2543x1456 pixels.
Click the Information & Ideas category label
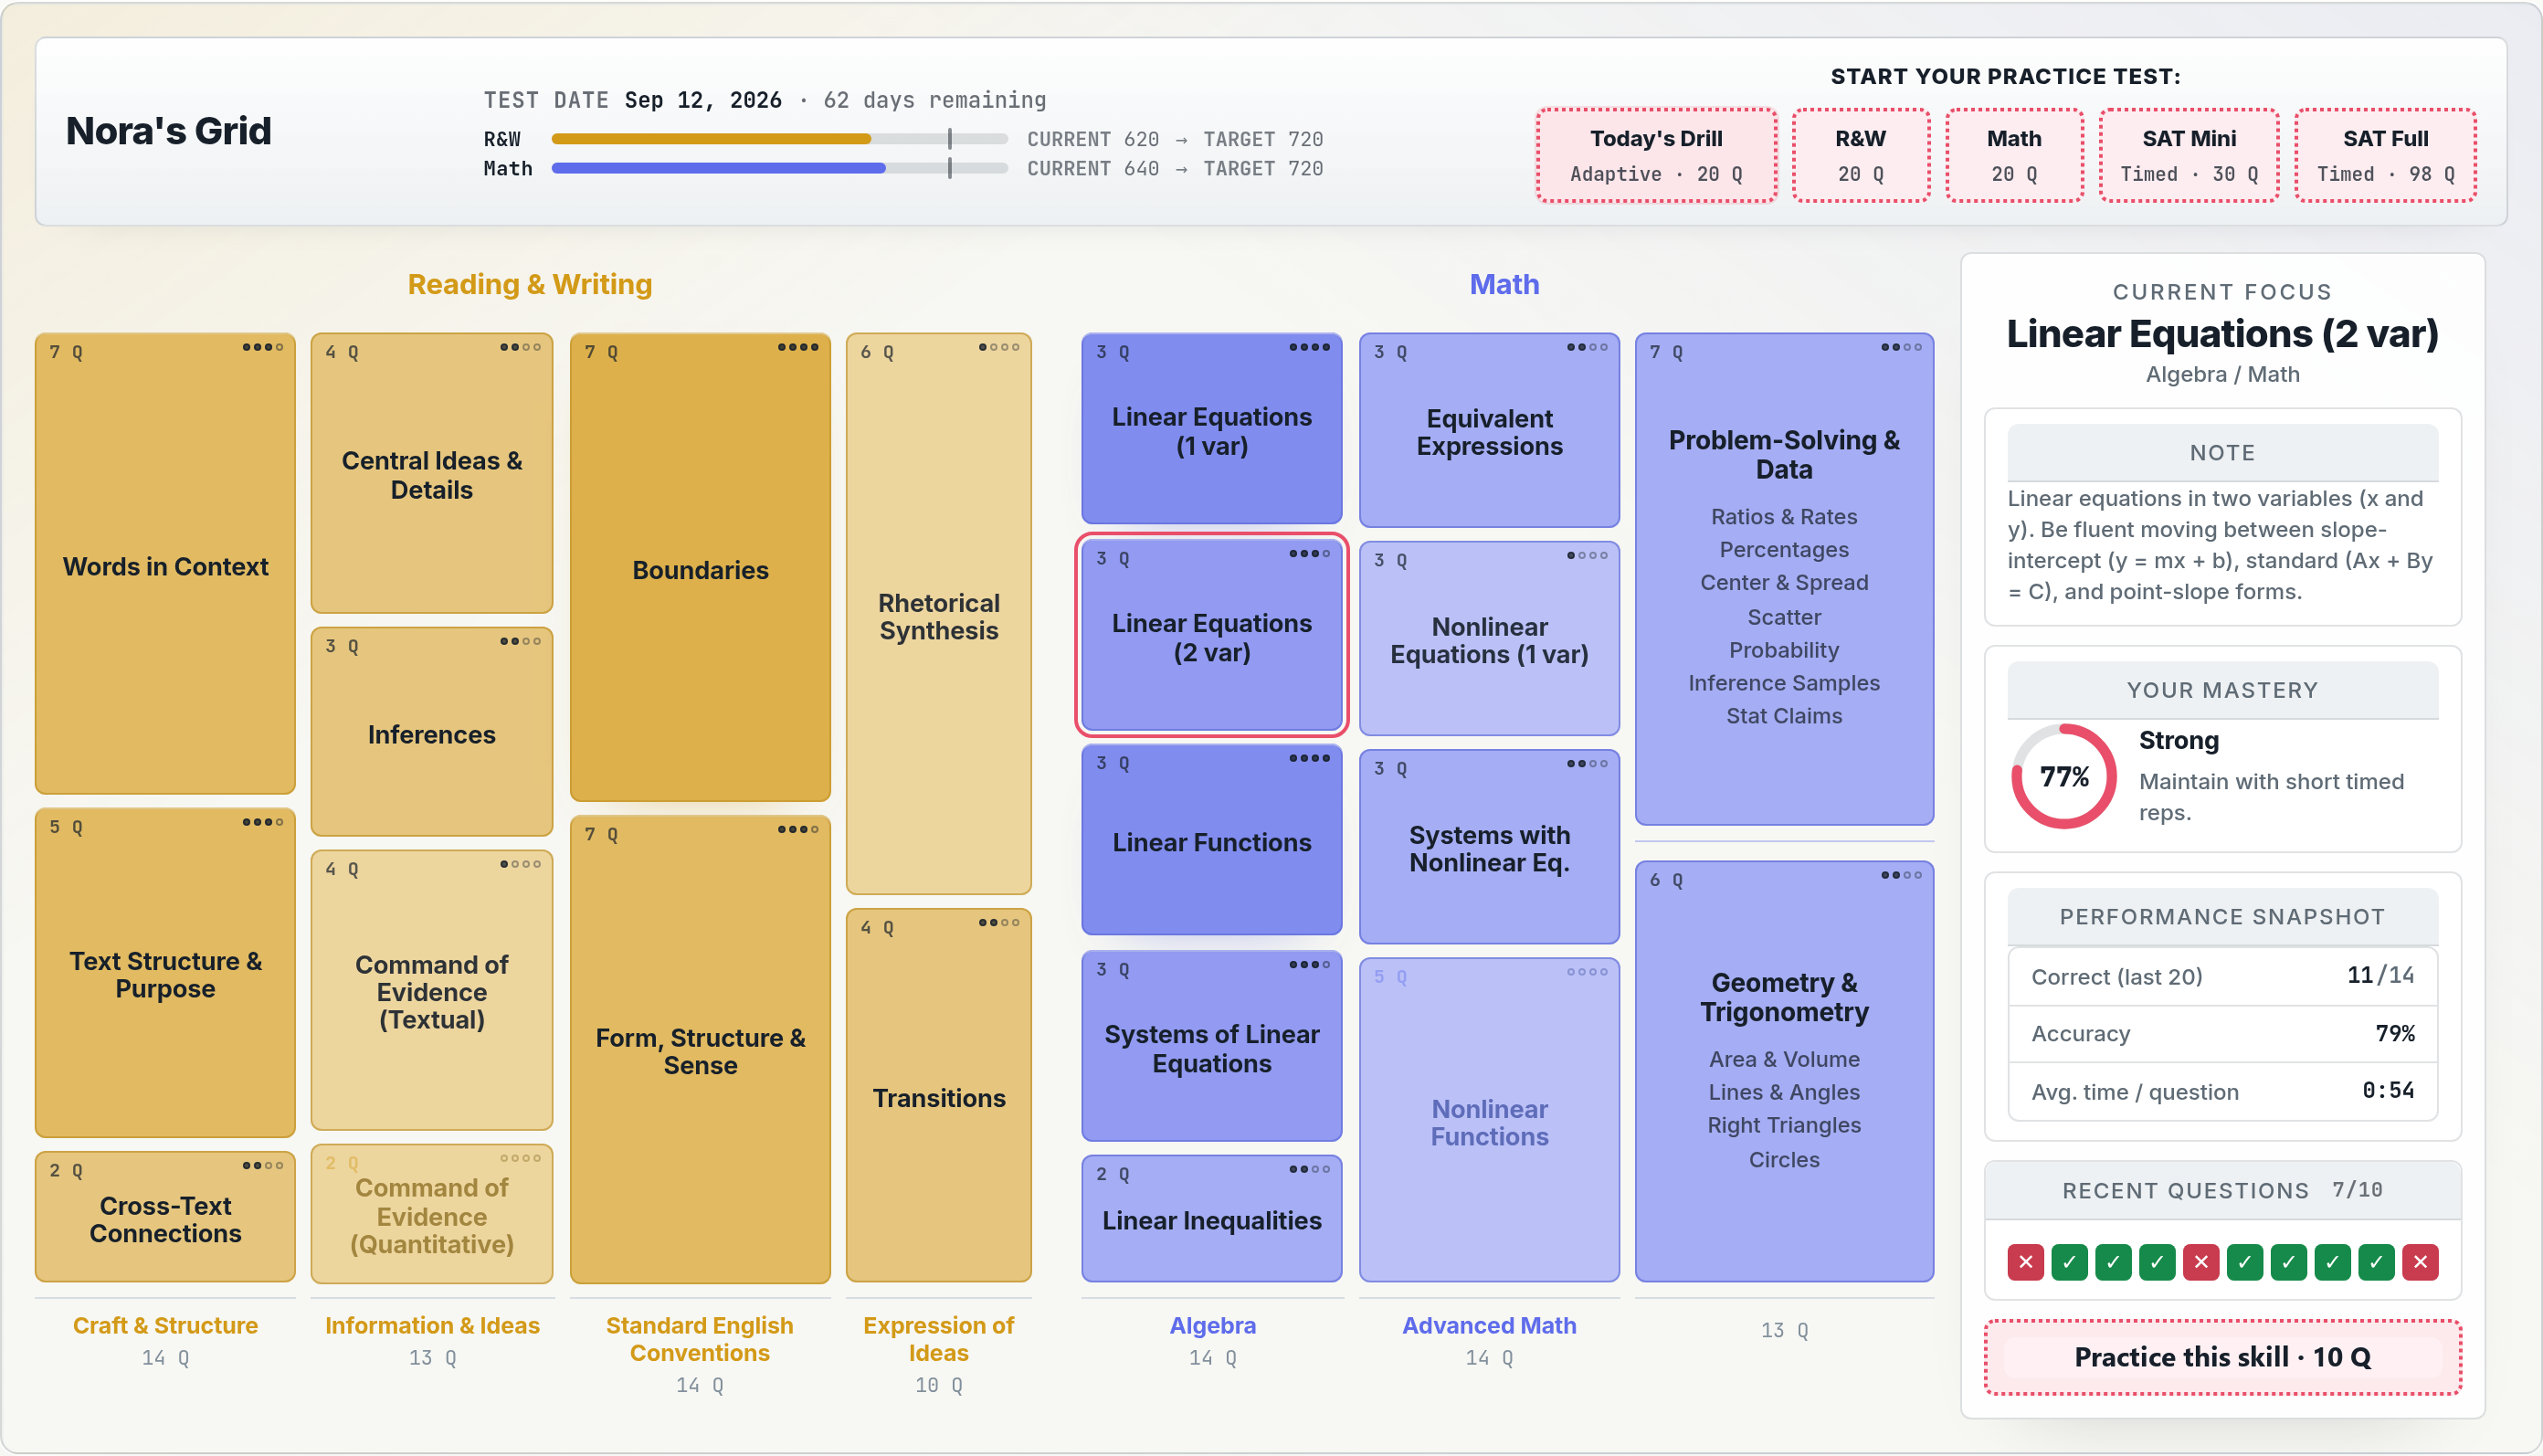[x=432, y=1325]
